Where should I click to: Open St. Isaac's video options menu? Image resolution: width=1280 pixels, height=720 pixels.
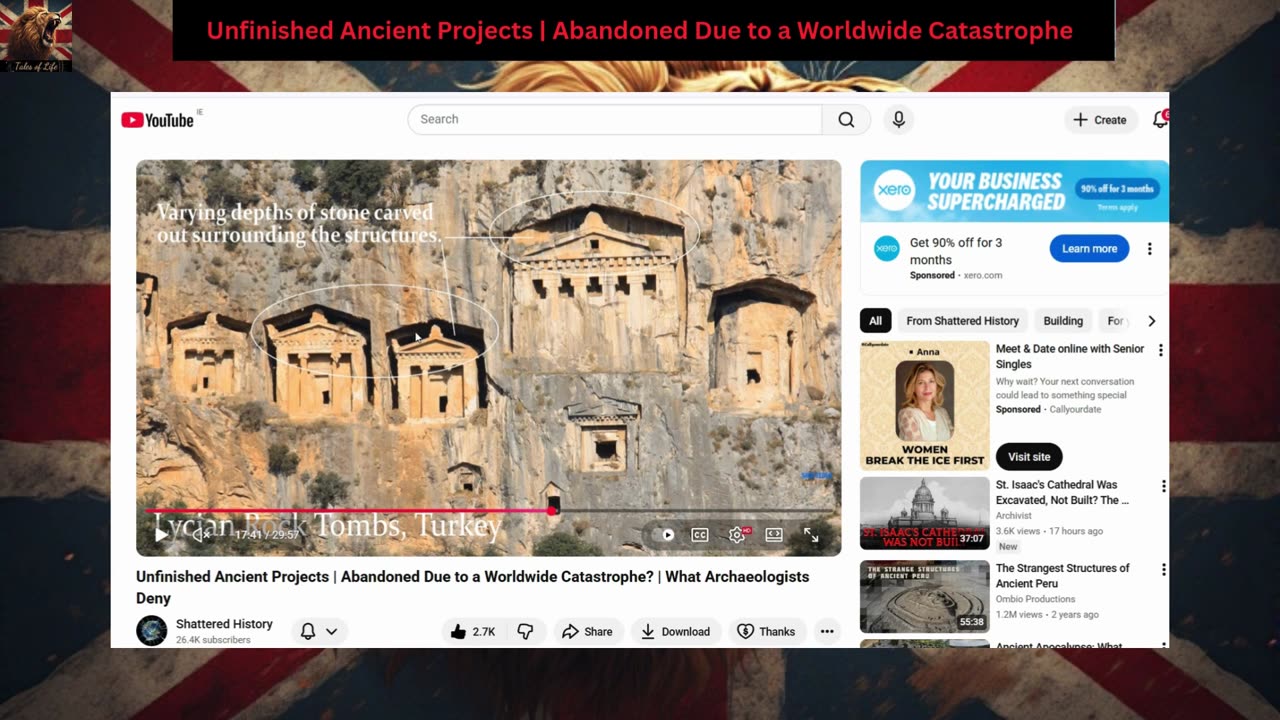(1163, 487)
